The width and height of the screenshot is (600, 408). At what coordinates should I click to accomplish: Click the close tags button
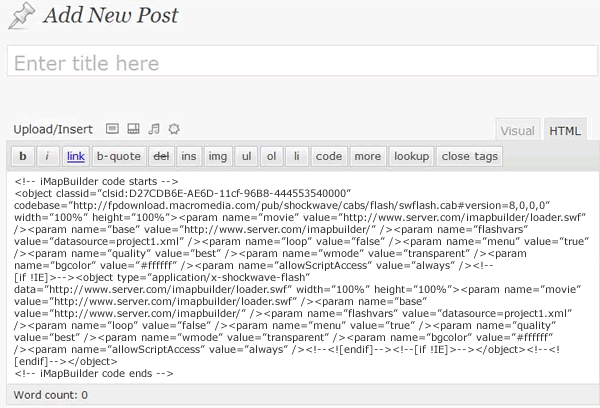click(470, 156)
